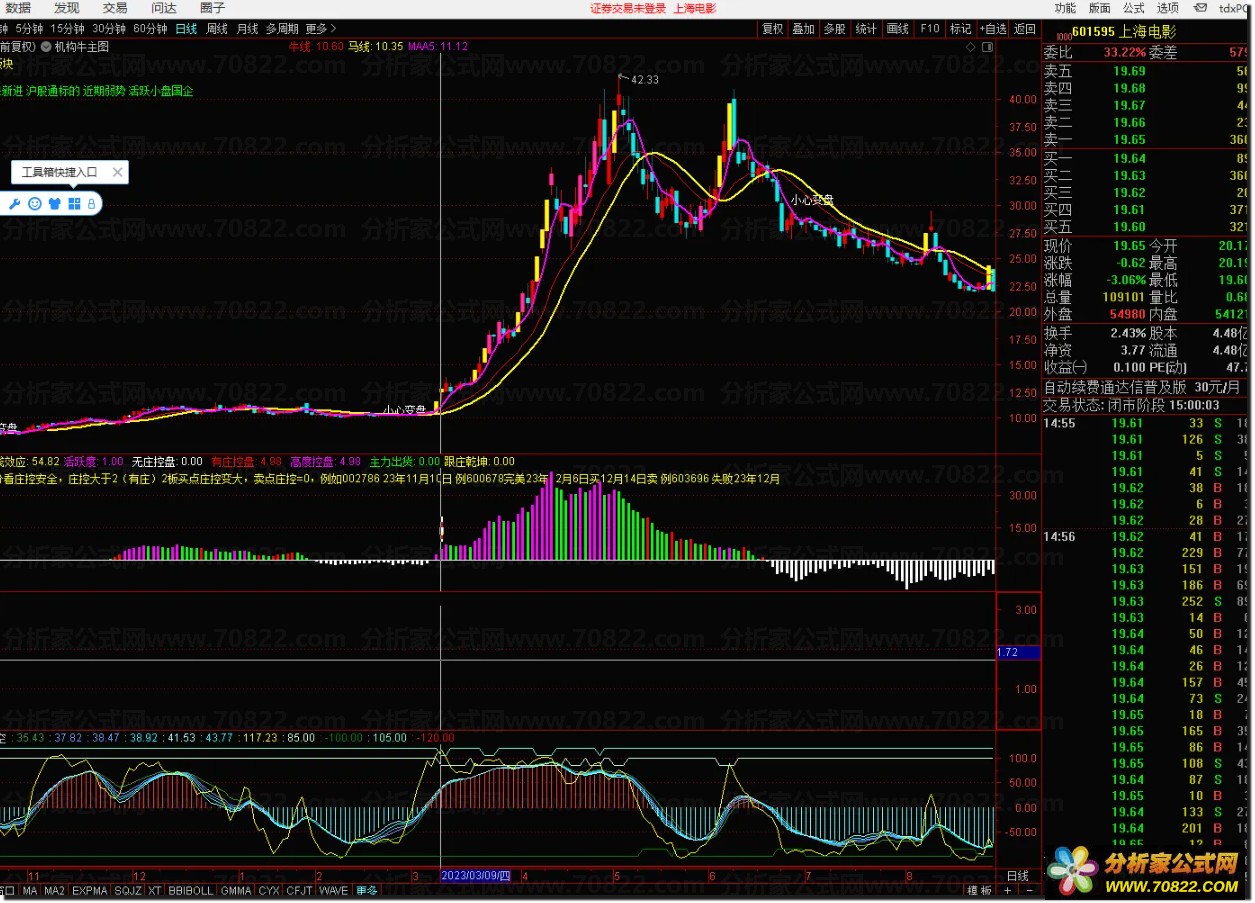
Task: Select the EXPMA indicator tab
Action: coord(90,890)
